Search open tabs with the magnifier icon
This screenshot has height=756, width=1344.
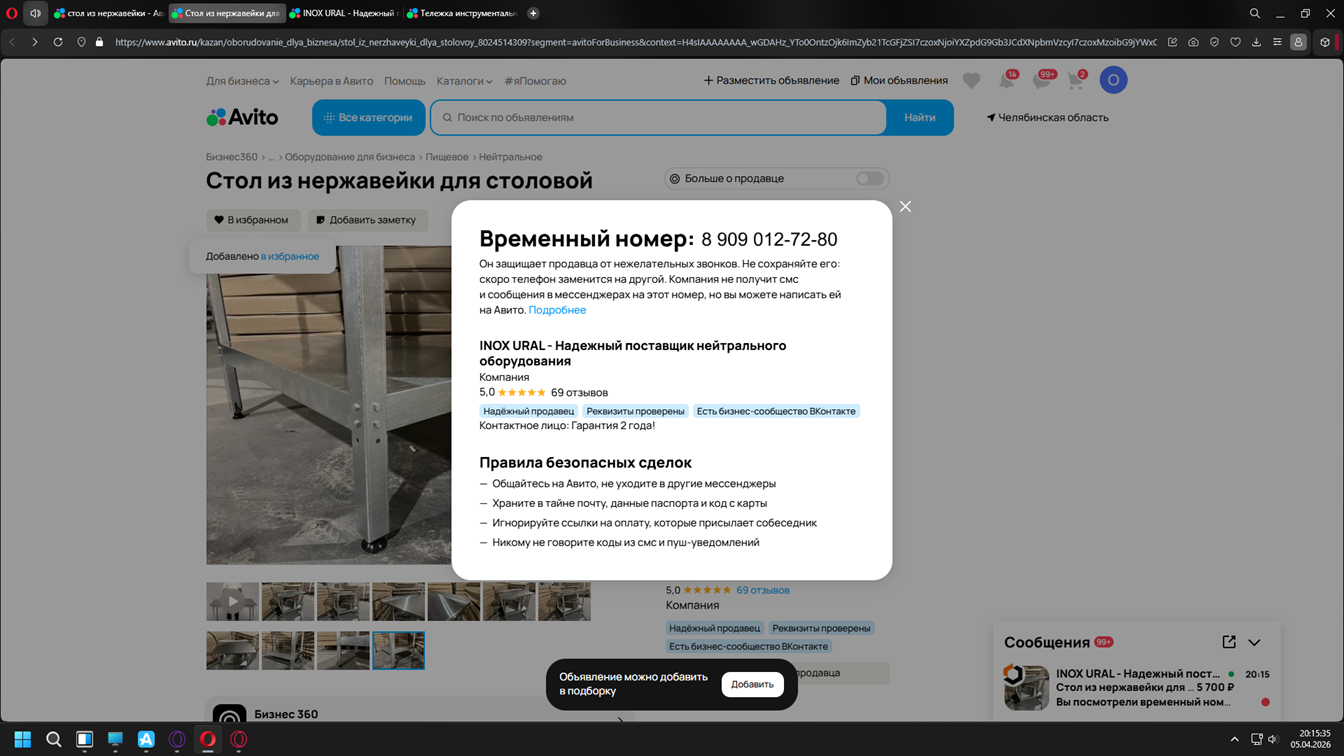coord(1254,13)
